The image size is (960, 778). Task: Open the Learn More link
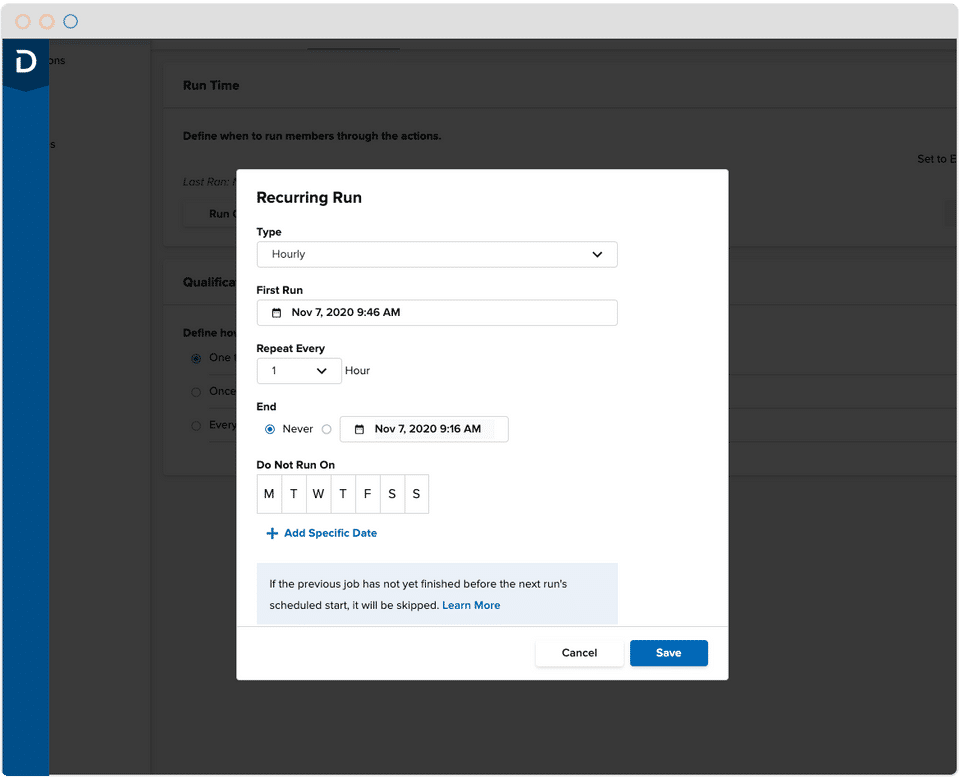click(x=471, y=605)
